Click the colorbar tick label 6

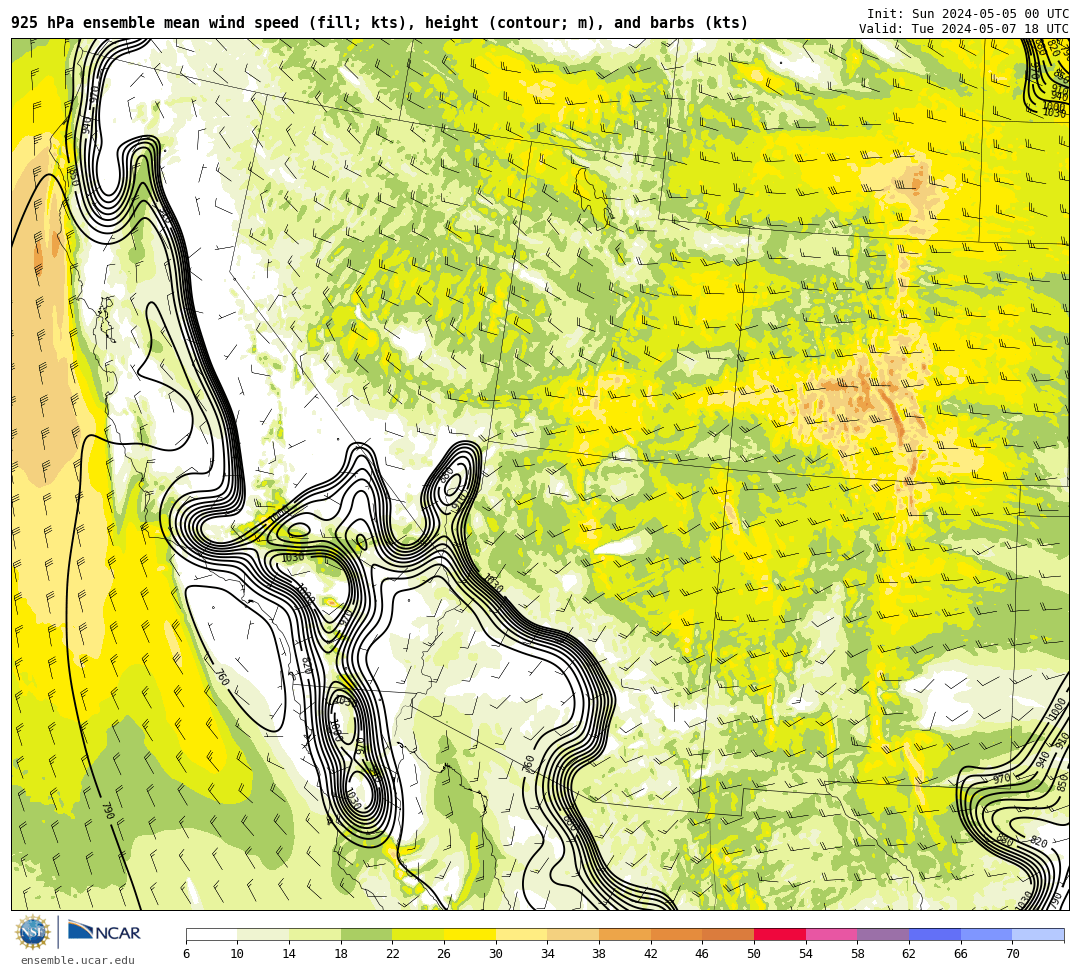coord(187,954)
